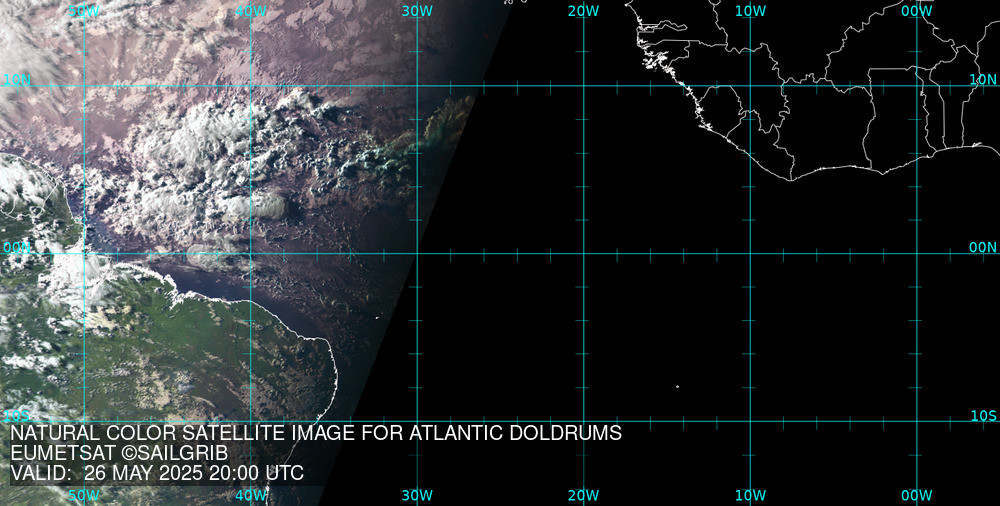Click the 20W longitude label along the bottom edge
Viewport: 1000px width, 506px height.
584,495
